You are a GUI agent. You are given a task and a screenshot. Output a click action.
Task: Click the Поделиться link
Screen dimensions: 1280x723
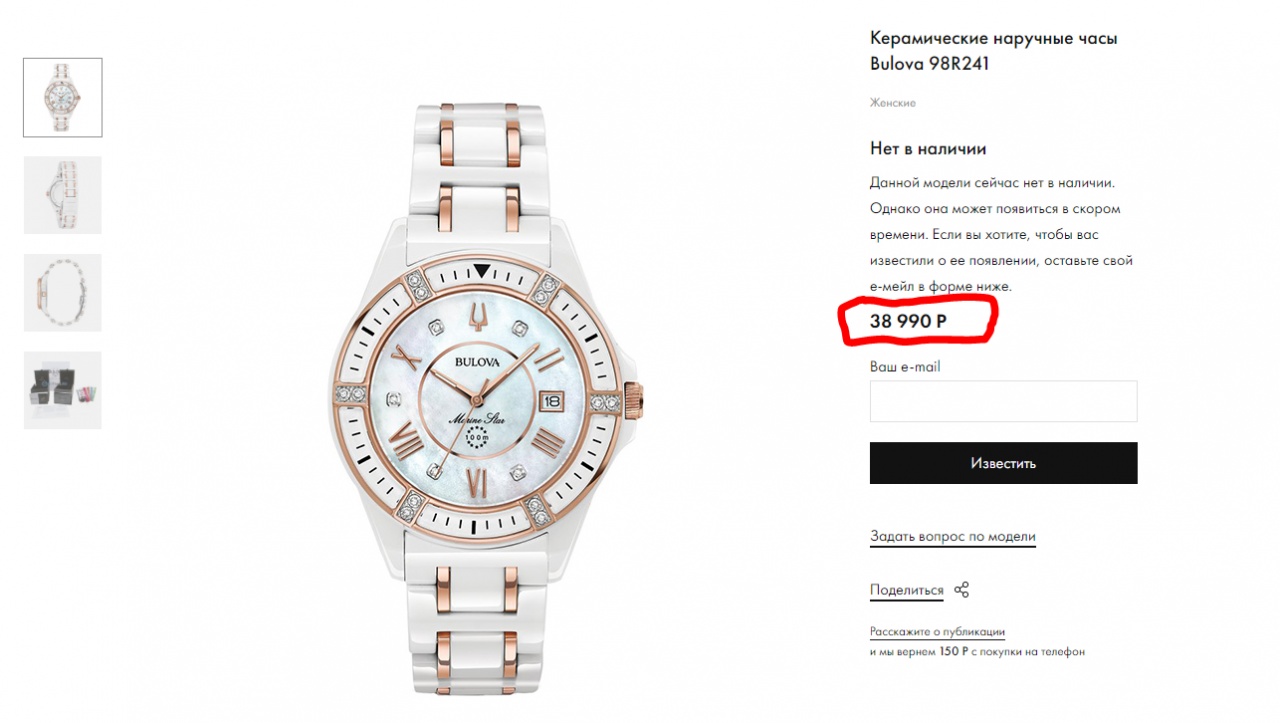click(906, 591)
